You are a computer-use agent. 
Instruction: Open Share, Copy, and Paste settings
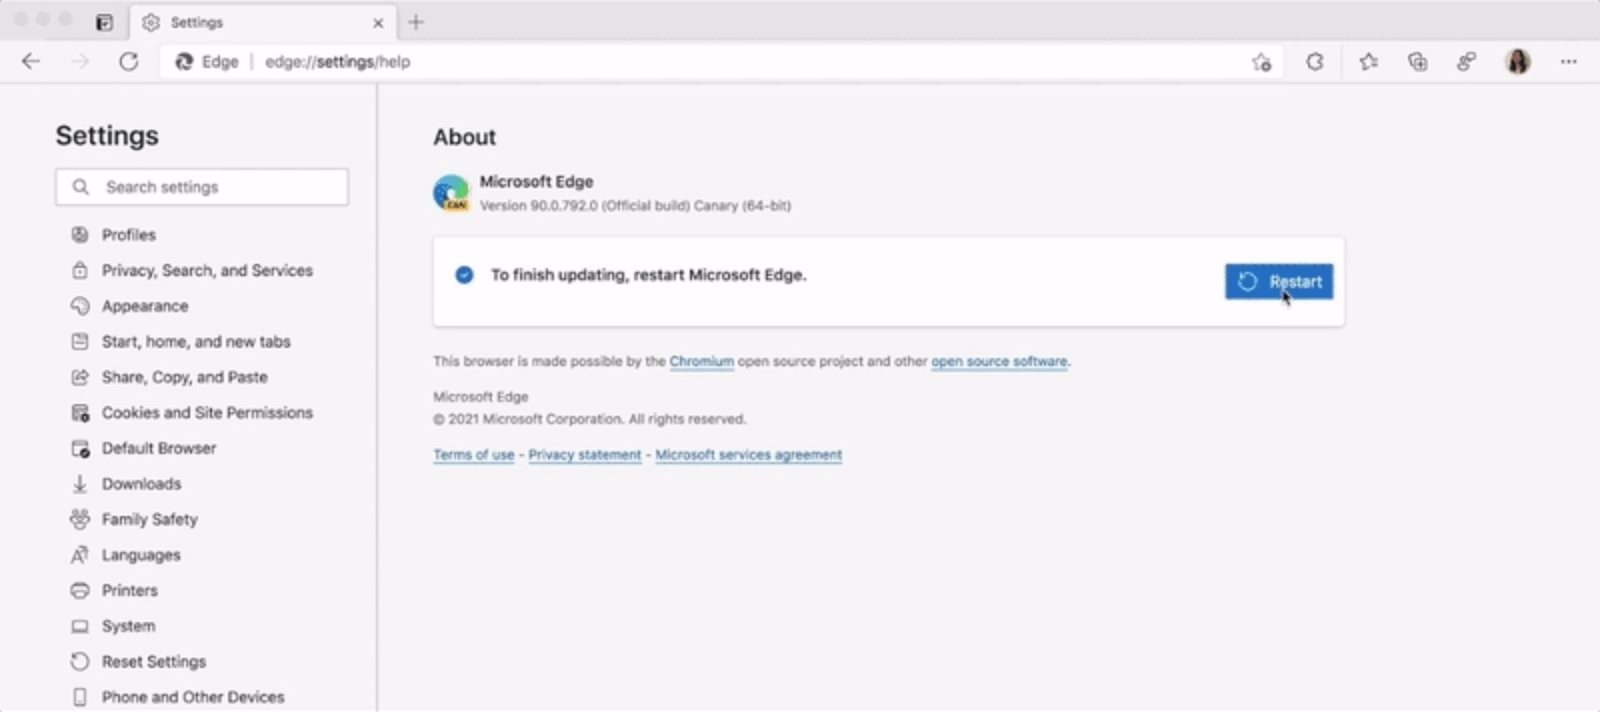click(185, 377)
